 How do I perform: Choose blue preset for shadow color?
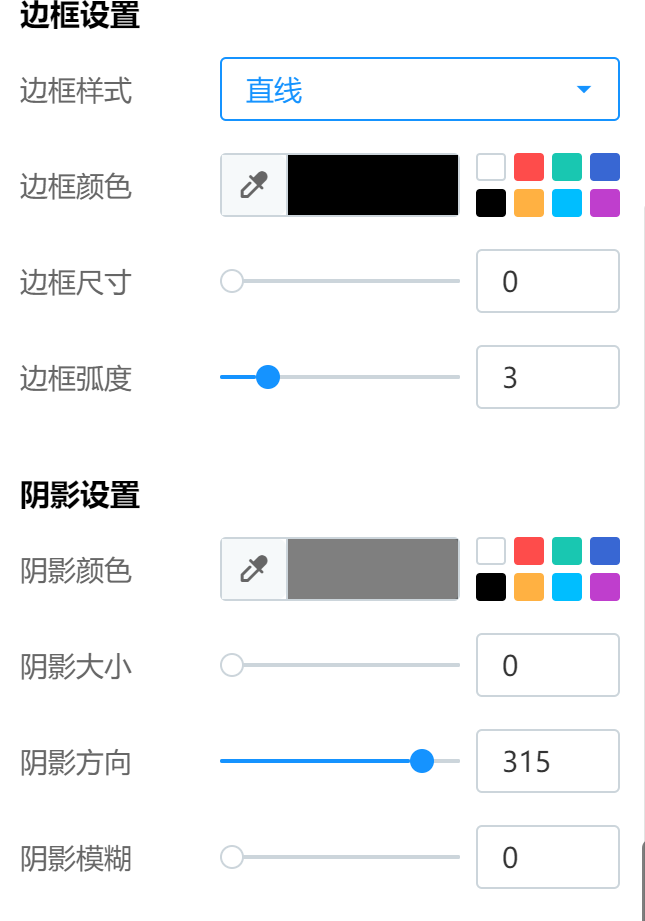click(605, 550)
